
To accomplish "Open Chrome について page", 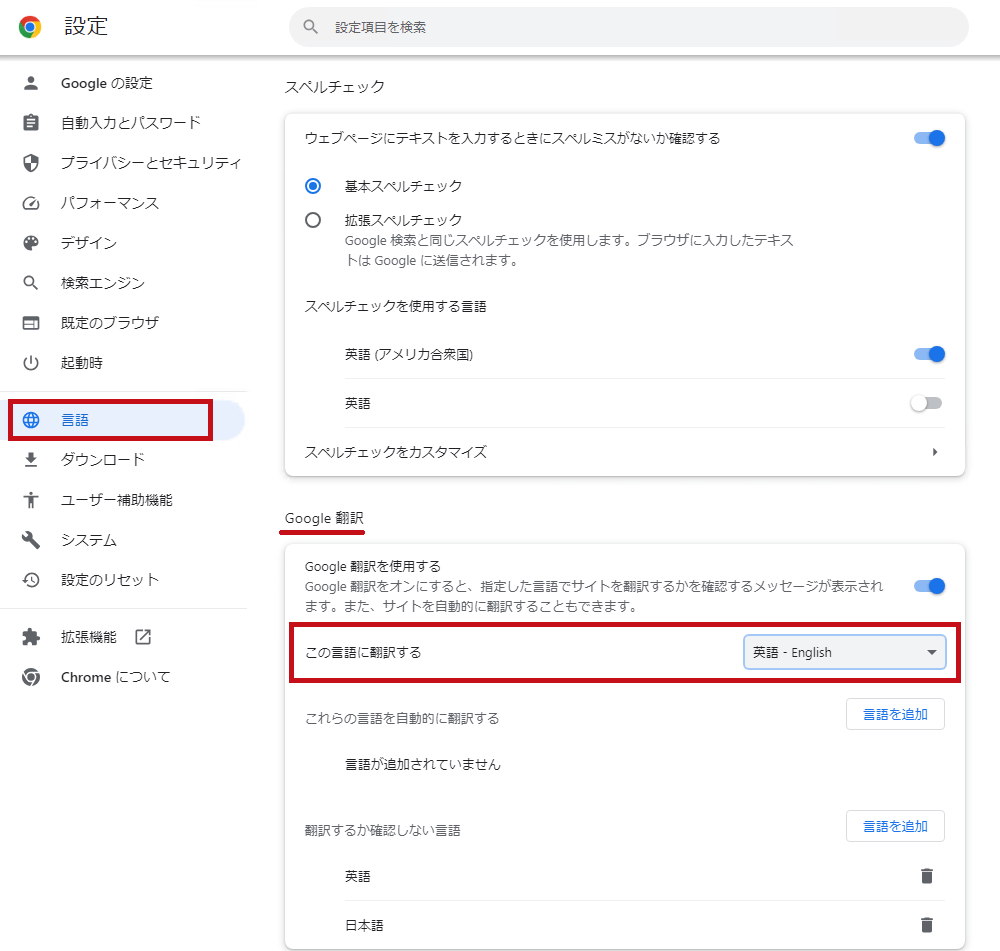I will pos(115,677).
